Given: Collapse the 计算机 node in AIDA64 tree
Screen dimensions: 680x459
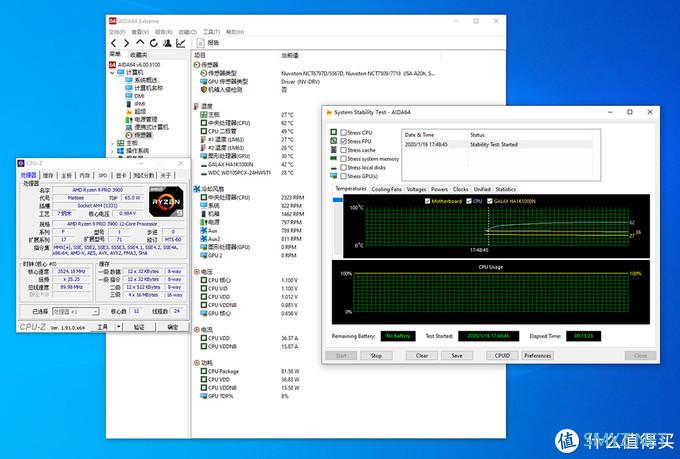Looking at the screenshot, I should (112, 72).
